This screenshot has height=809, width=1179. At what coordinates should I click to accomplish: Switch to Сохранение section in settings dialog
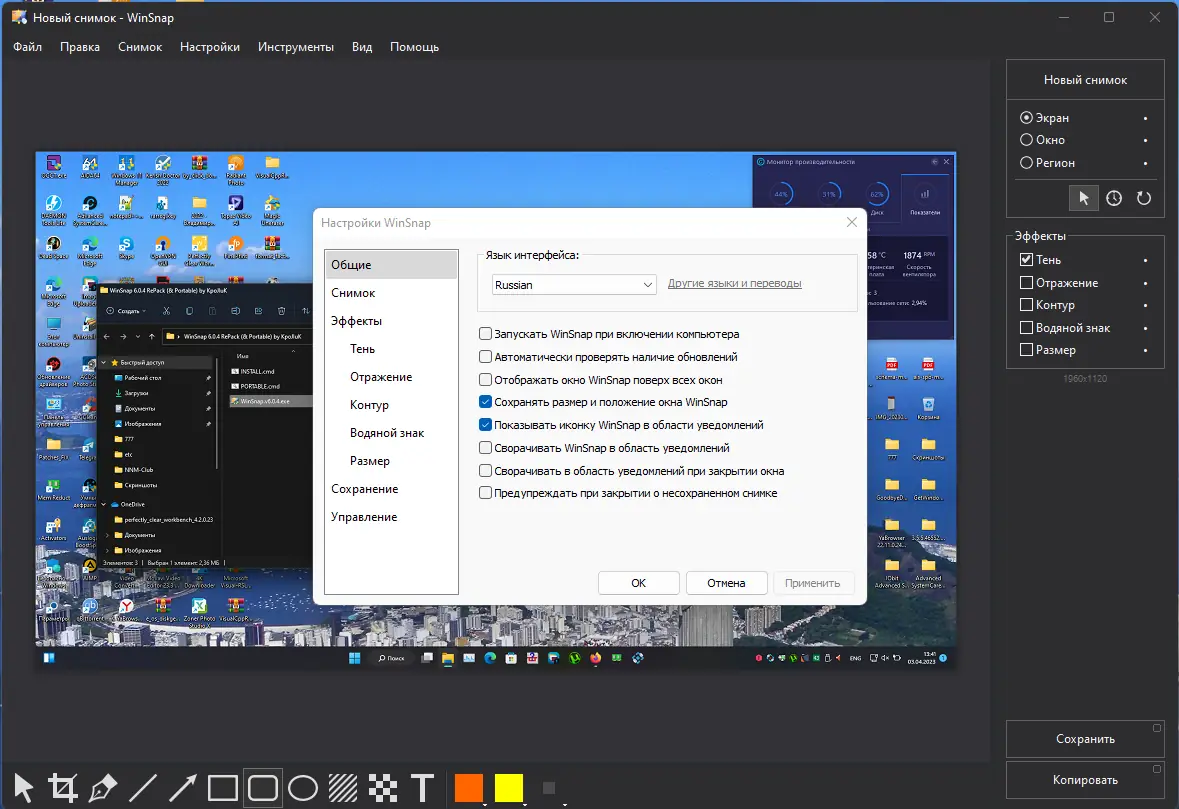click(x=391, y=489)
